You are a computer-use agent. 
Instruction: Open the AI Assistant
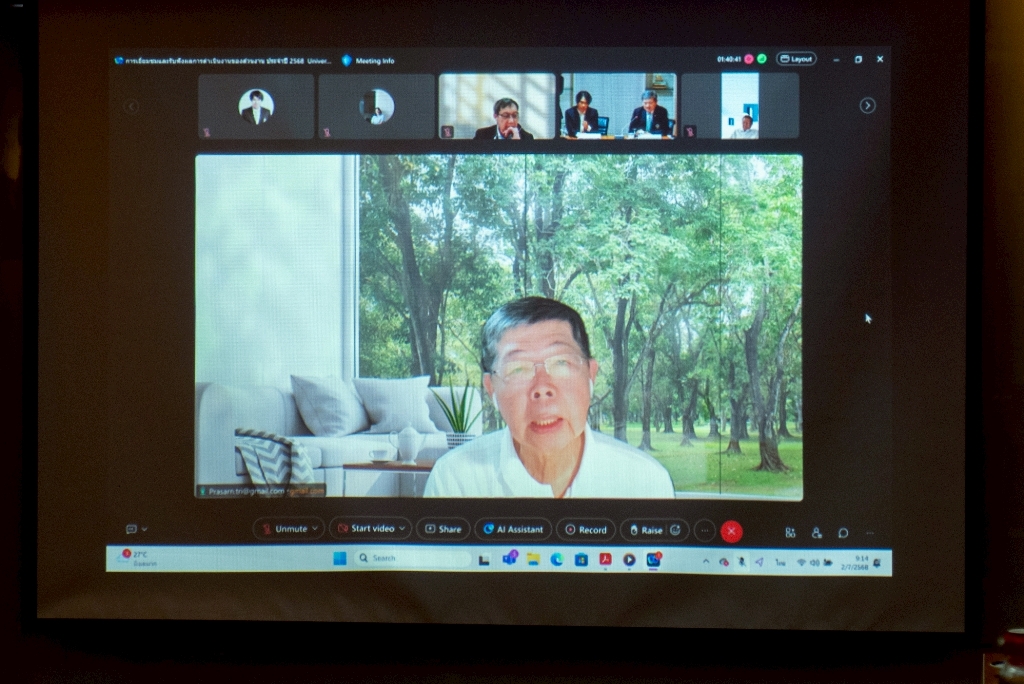(513, 529)
